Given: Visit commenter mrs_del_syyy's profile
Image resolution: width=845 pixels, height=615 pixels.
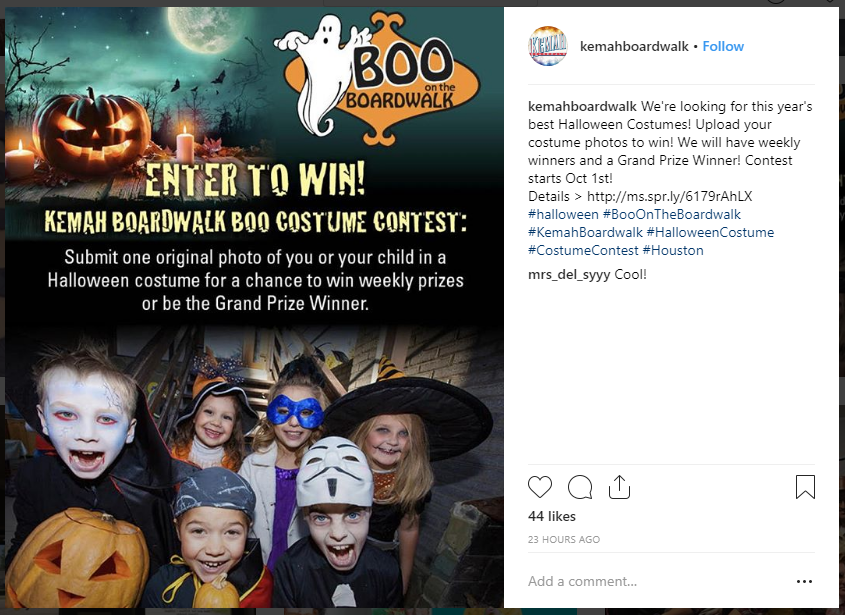Looking at the screenshot, I should click(x=569, y=274).
